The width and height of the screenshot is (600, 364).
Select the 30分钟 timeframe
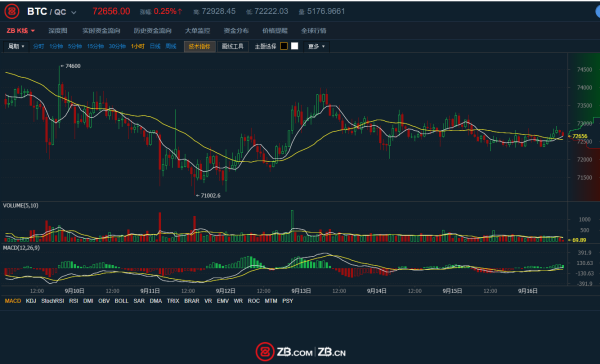pyautogui.click(x=117, y=46)
